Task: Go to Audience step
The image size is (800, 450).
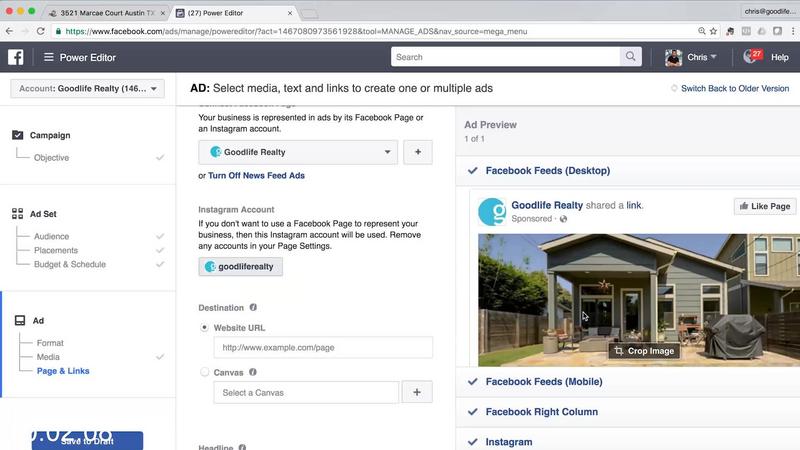Action: pyautogui.click(x=52, y=236)
